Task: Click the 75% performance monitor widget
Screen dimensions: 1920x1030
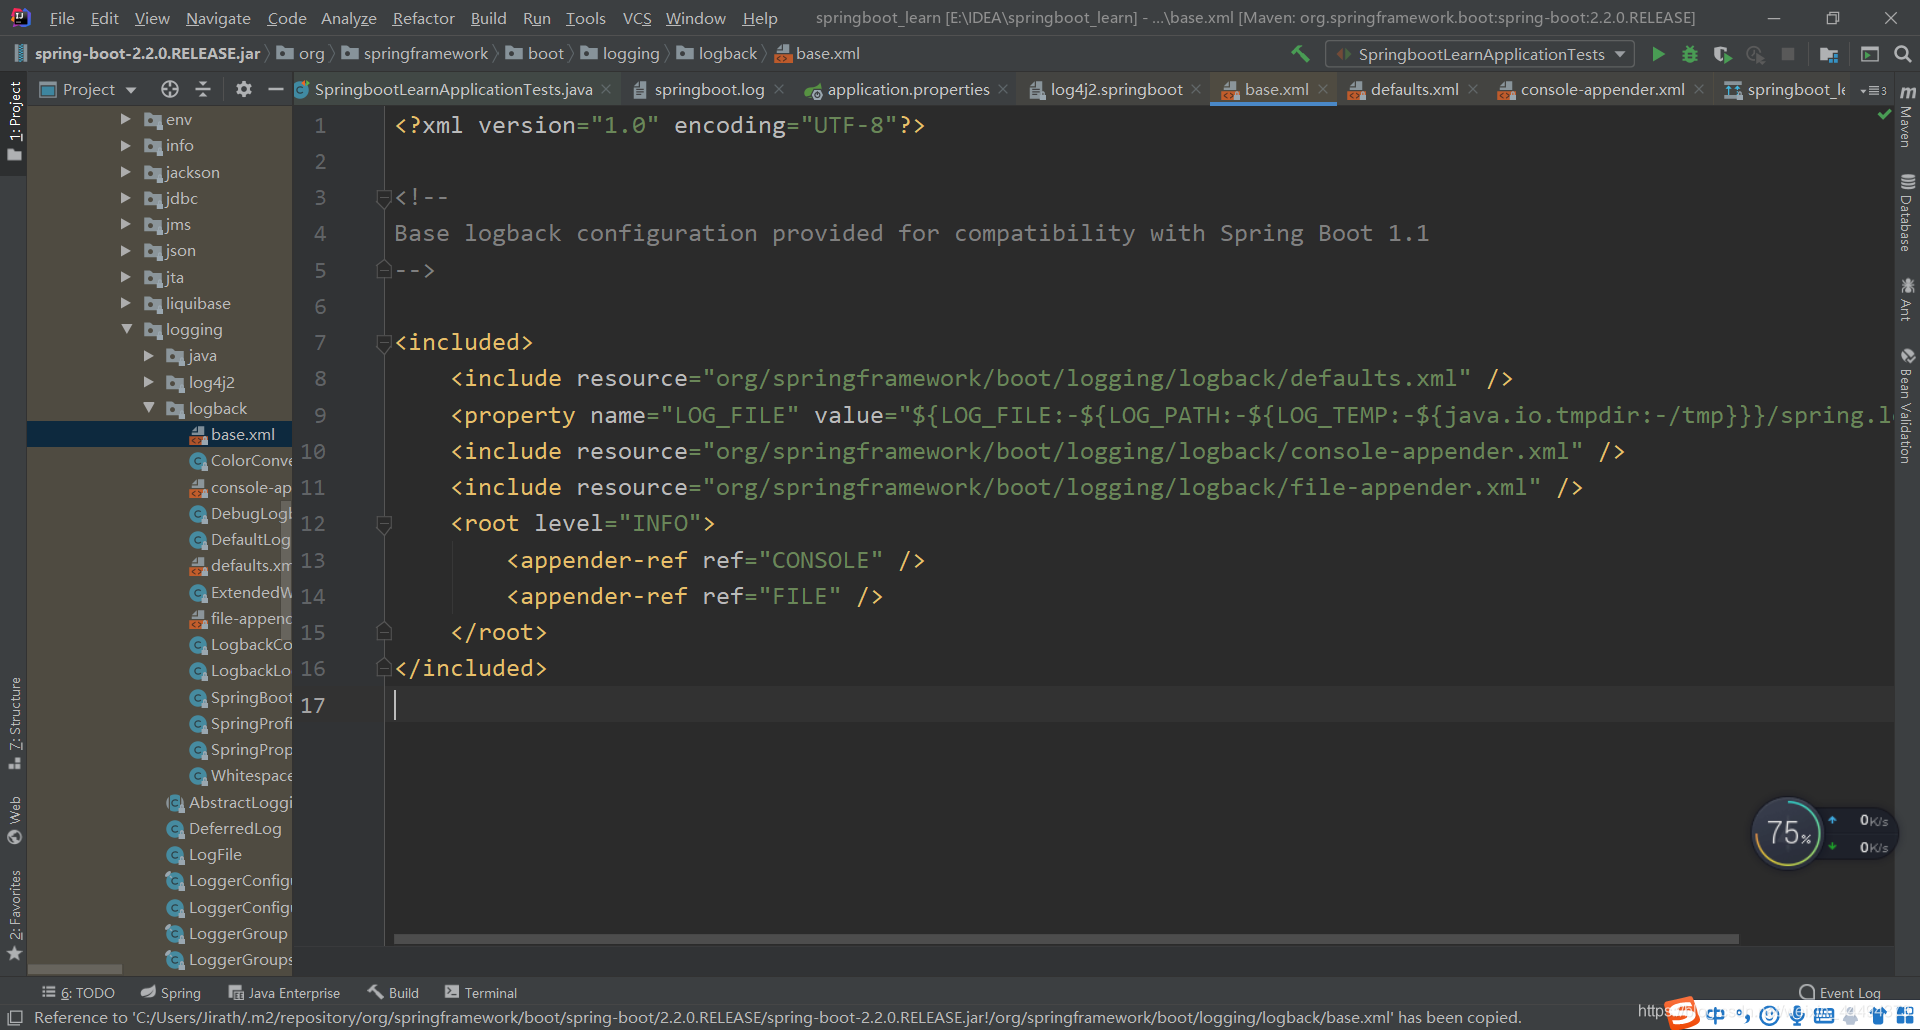Action: [1788, 833]
